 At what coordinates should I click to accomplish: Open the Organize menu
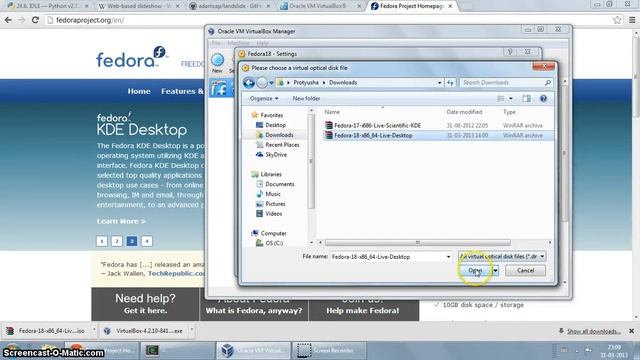264,98
